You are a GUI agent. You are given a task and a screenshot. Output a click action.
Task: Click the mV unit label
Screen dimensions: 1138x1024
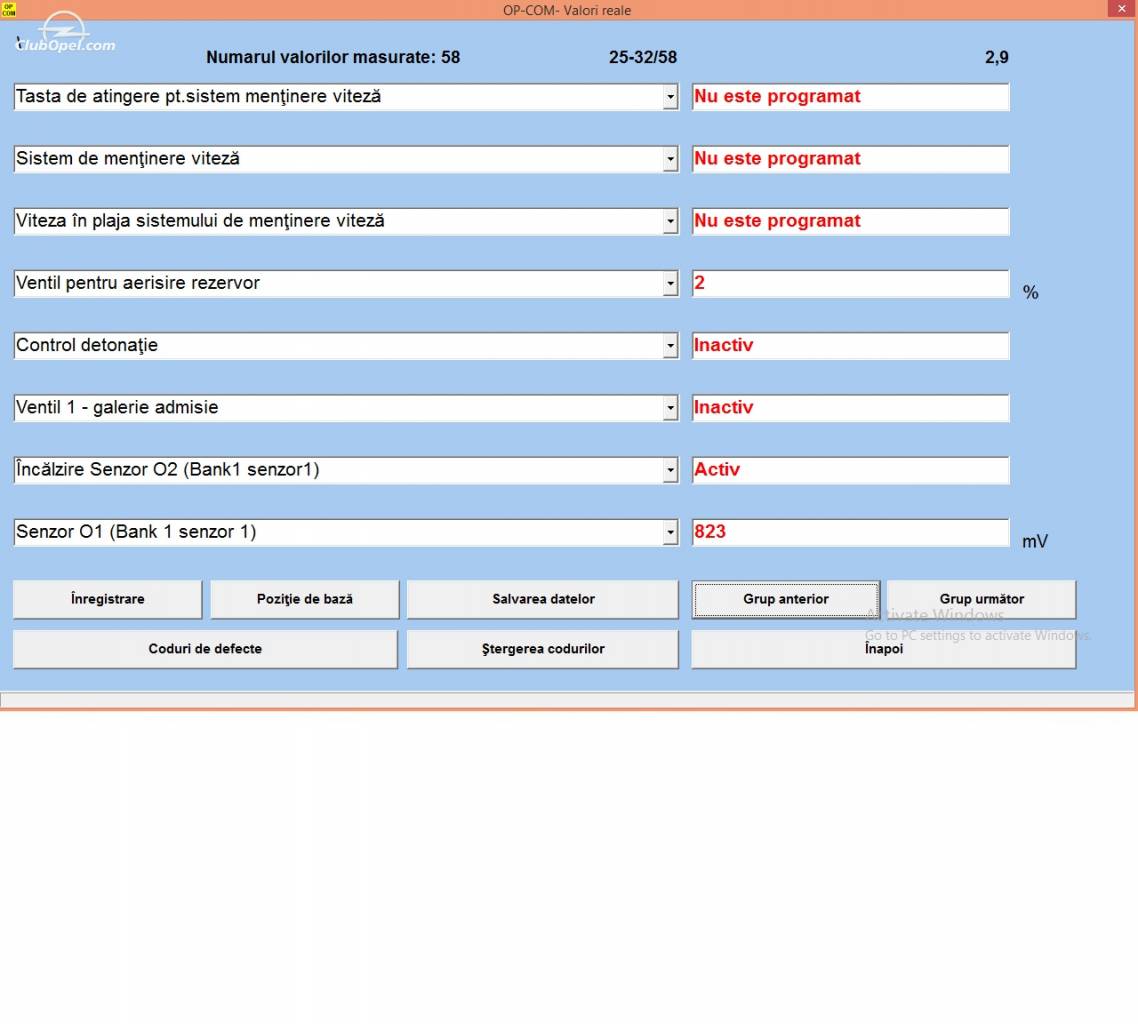(1035, 541)
